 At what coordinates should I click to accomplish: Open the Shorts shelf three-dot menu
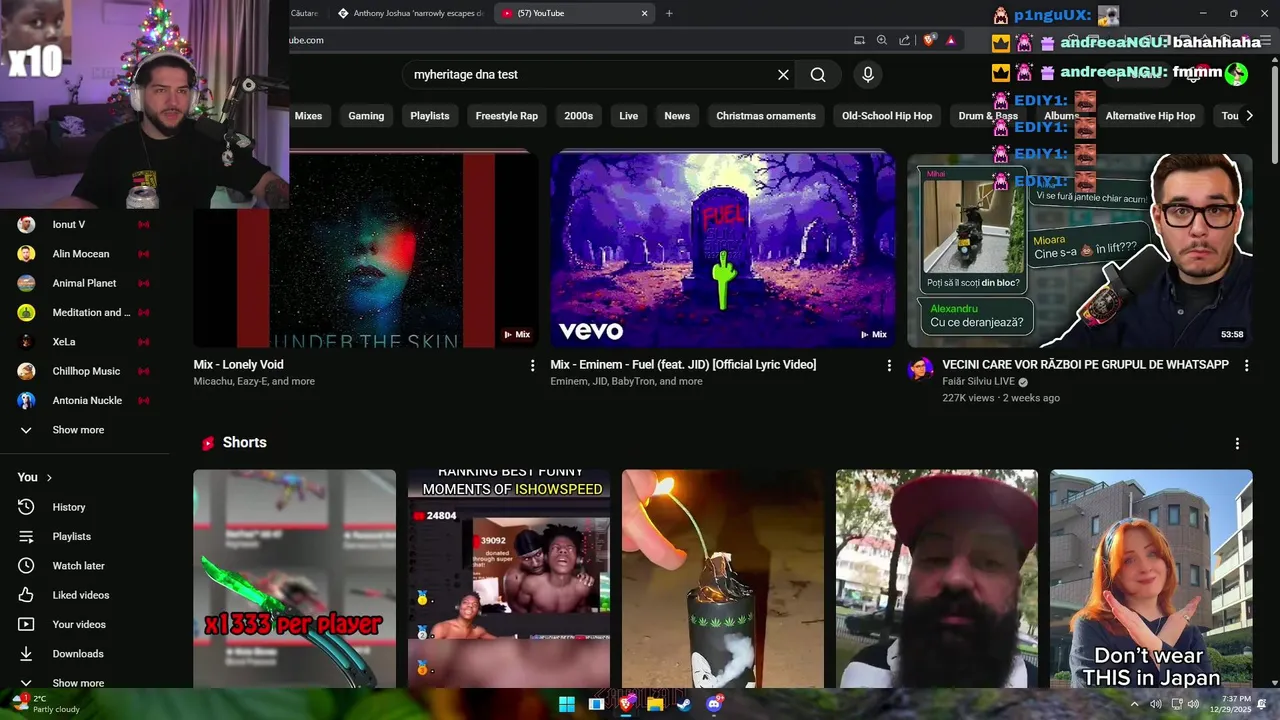point(1237,443)
